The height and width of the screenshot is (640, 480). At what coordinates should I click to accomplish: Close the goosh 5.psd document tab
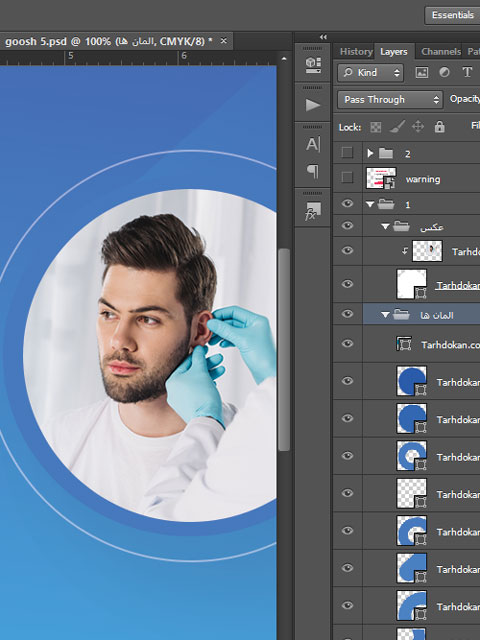tap(223, 41)
